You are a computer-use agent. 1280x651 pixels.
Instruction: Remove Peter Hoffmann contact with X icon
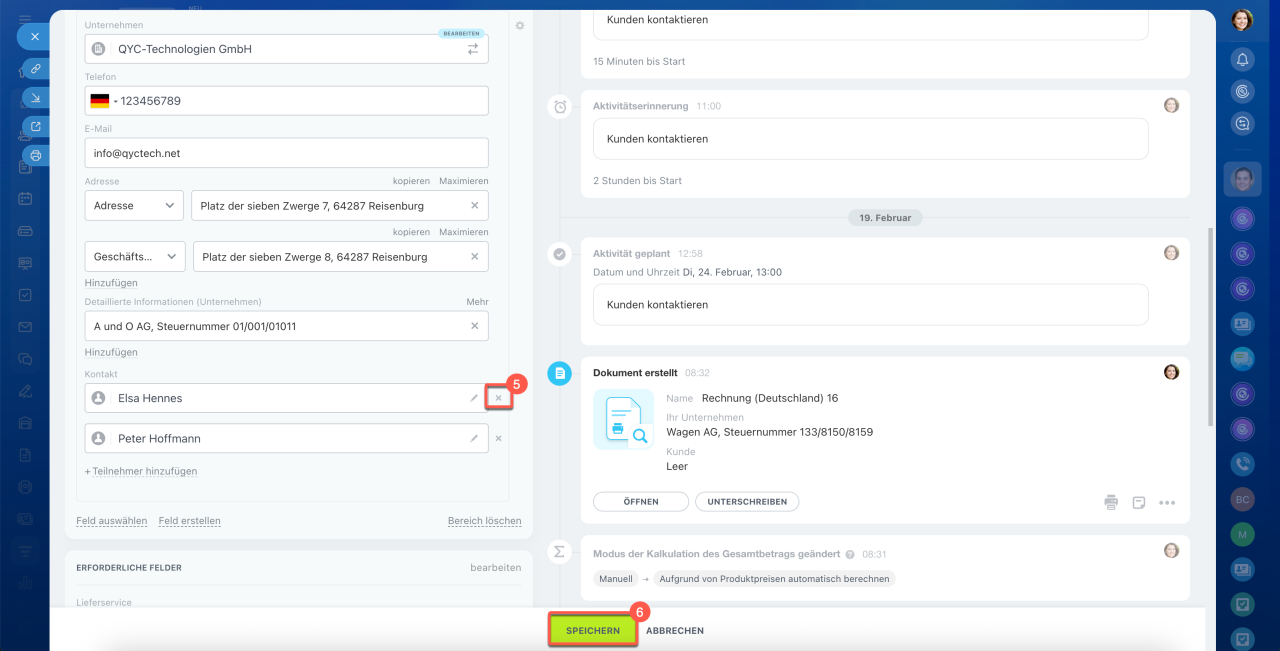pos(498,439)
